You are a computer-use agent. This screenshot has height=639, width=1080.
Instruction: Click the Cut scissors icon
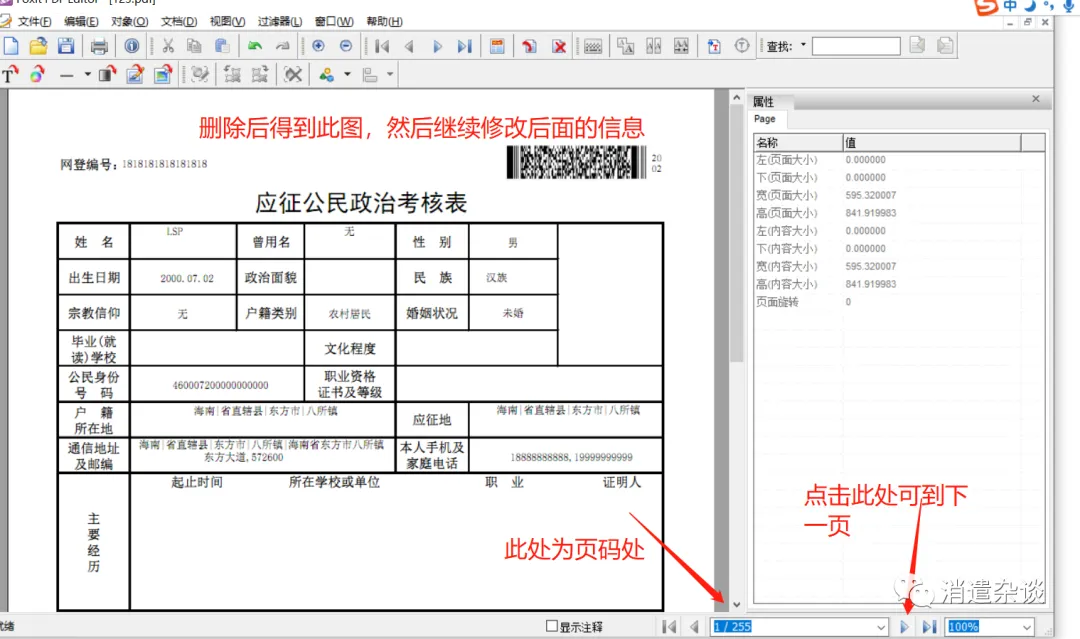click(168, 46)
